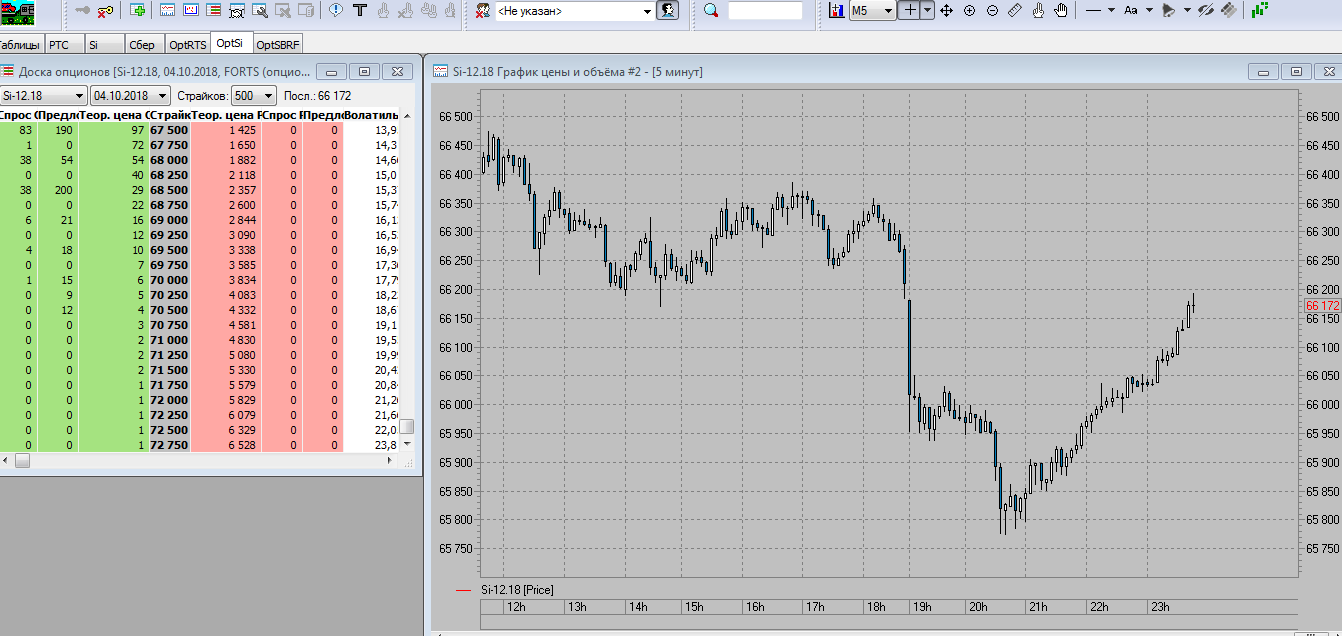
Task: Click the window icon with magnifier
Action: click(259, 10)
